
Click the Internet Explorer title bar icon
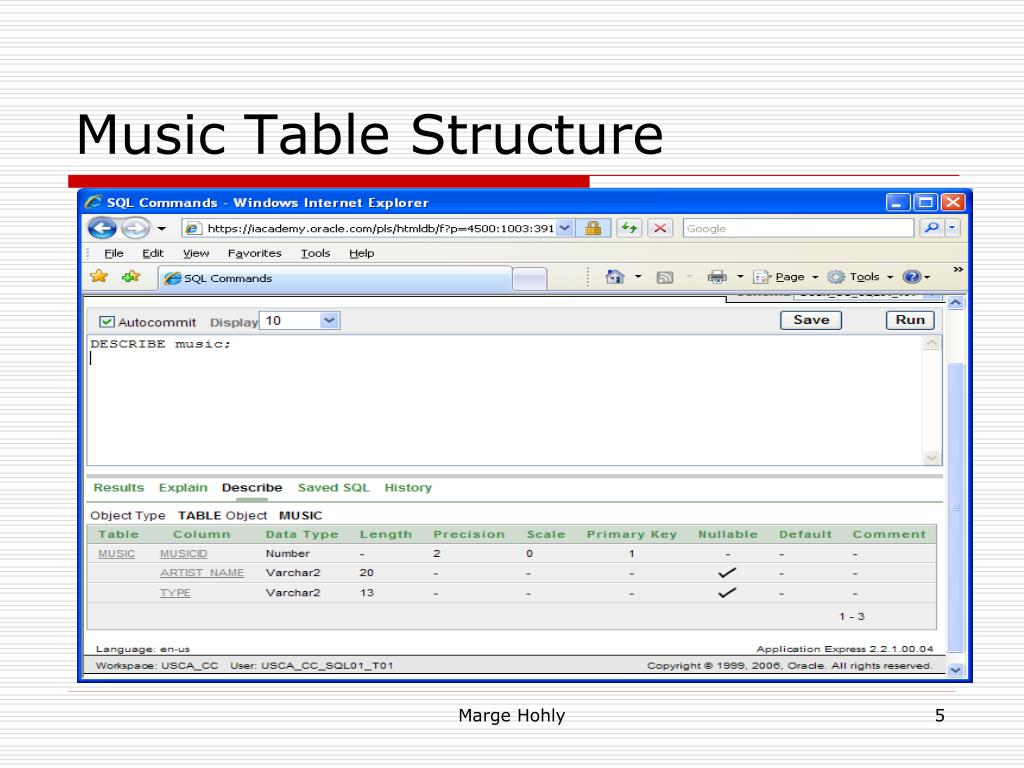click(x=93, y=202)
